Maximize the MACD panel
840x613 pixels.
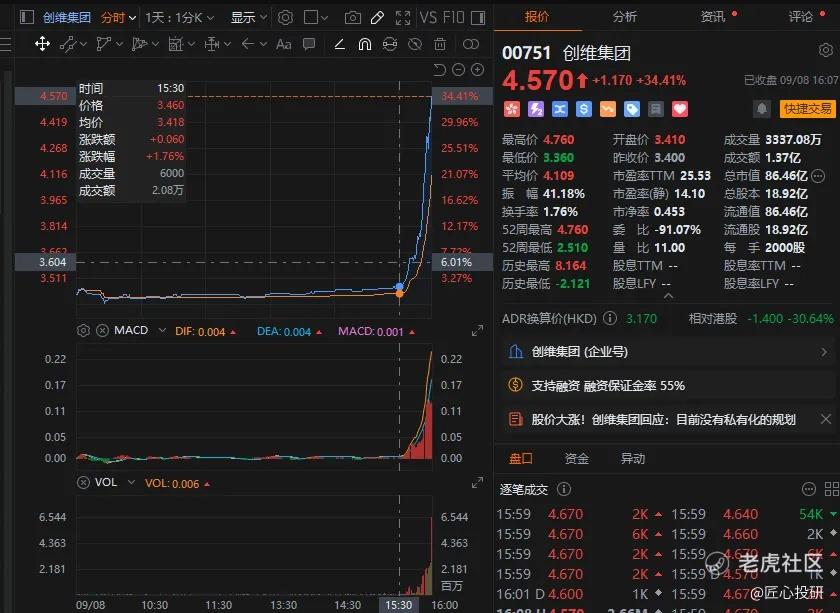click(x=477, y=331)
